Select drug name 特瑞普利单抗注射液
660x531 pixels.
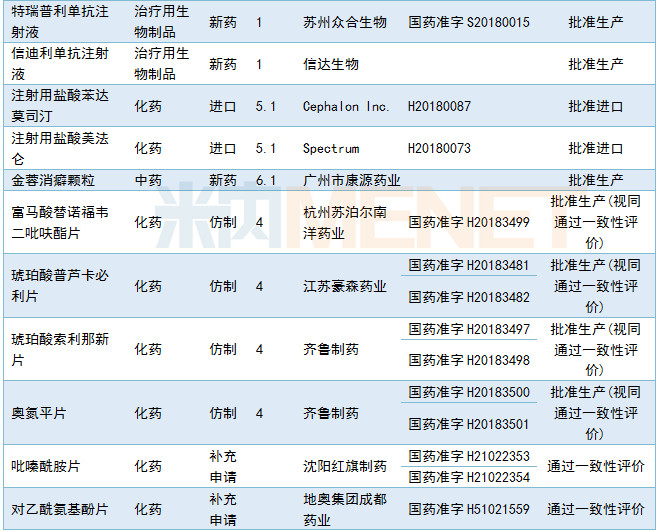click(60, 21)
